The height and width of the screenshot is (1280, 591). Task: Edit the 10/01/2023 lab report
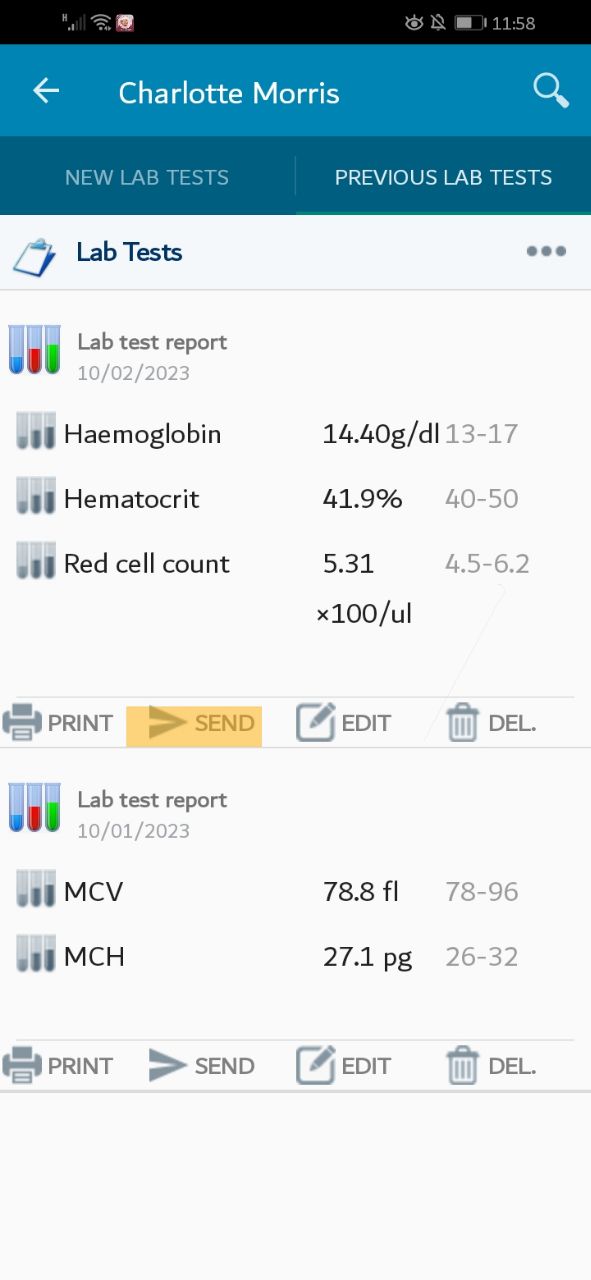click(343, 1066)
